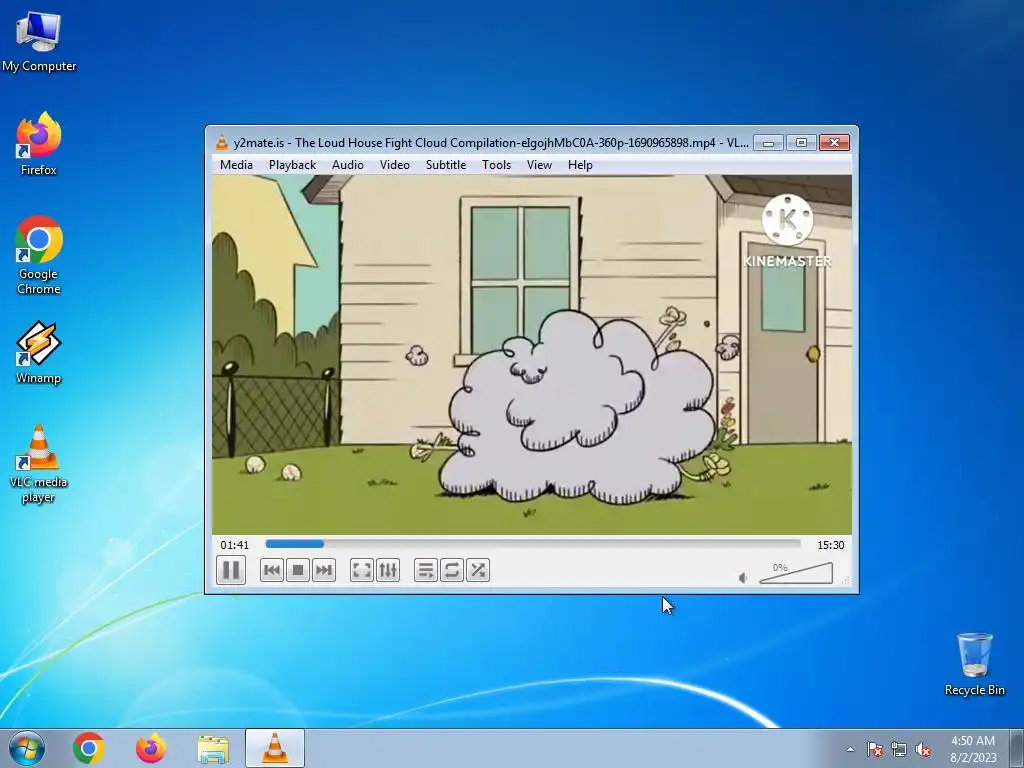
Task: Select Firefox desktop shortcut
Action: (x=39, y=144)
